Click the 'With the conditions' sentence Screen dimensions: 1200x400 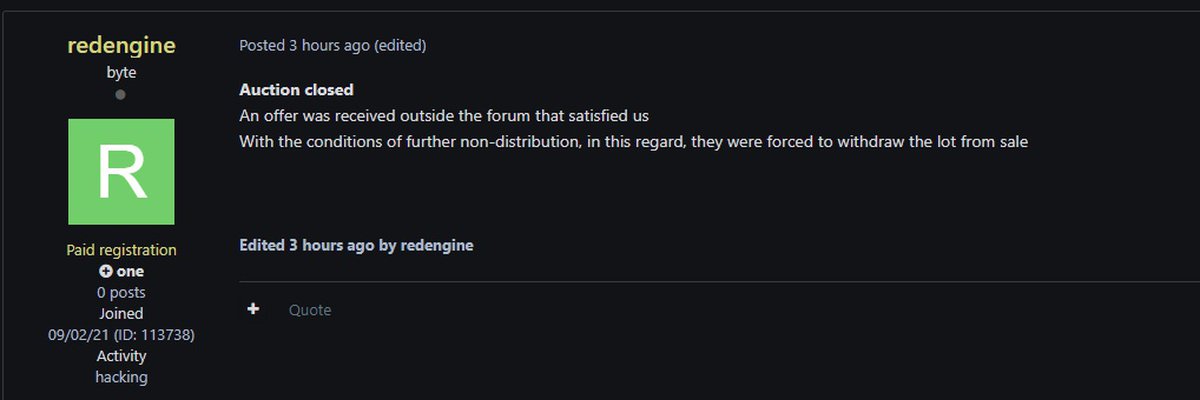(634, 141)
